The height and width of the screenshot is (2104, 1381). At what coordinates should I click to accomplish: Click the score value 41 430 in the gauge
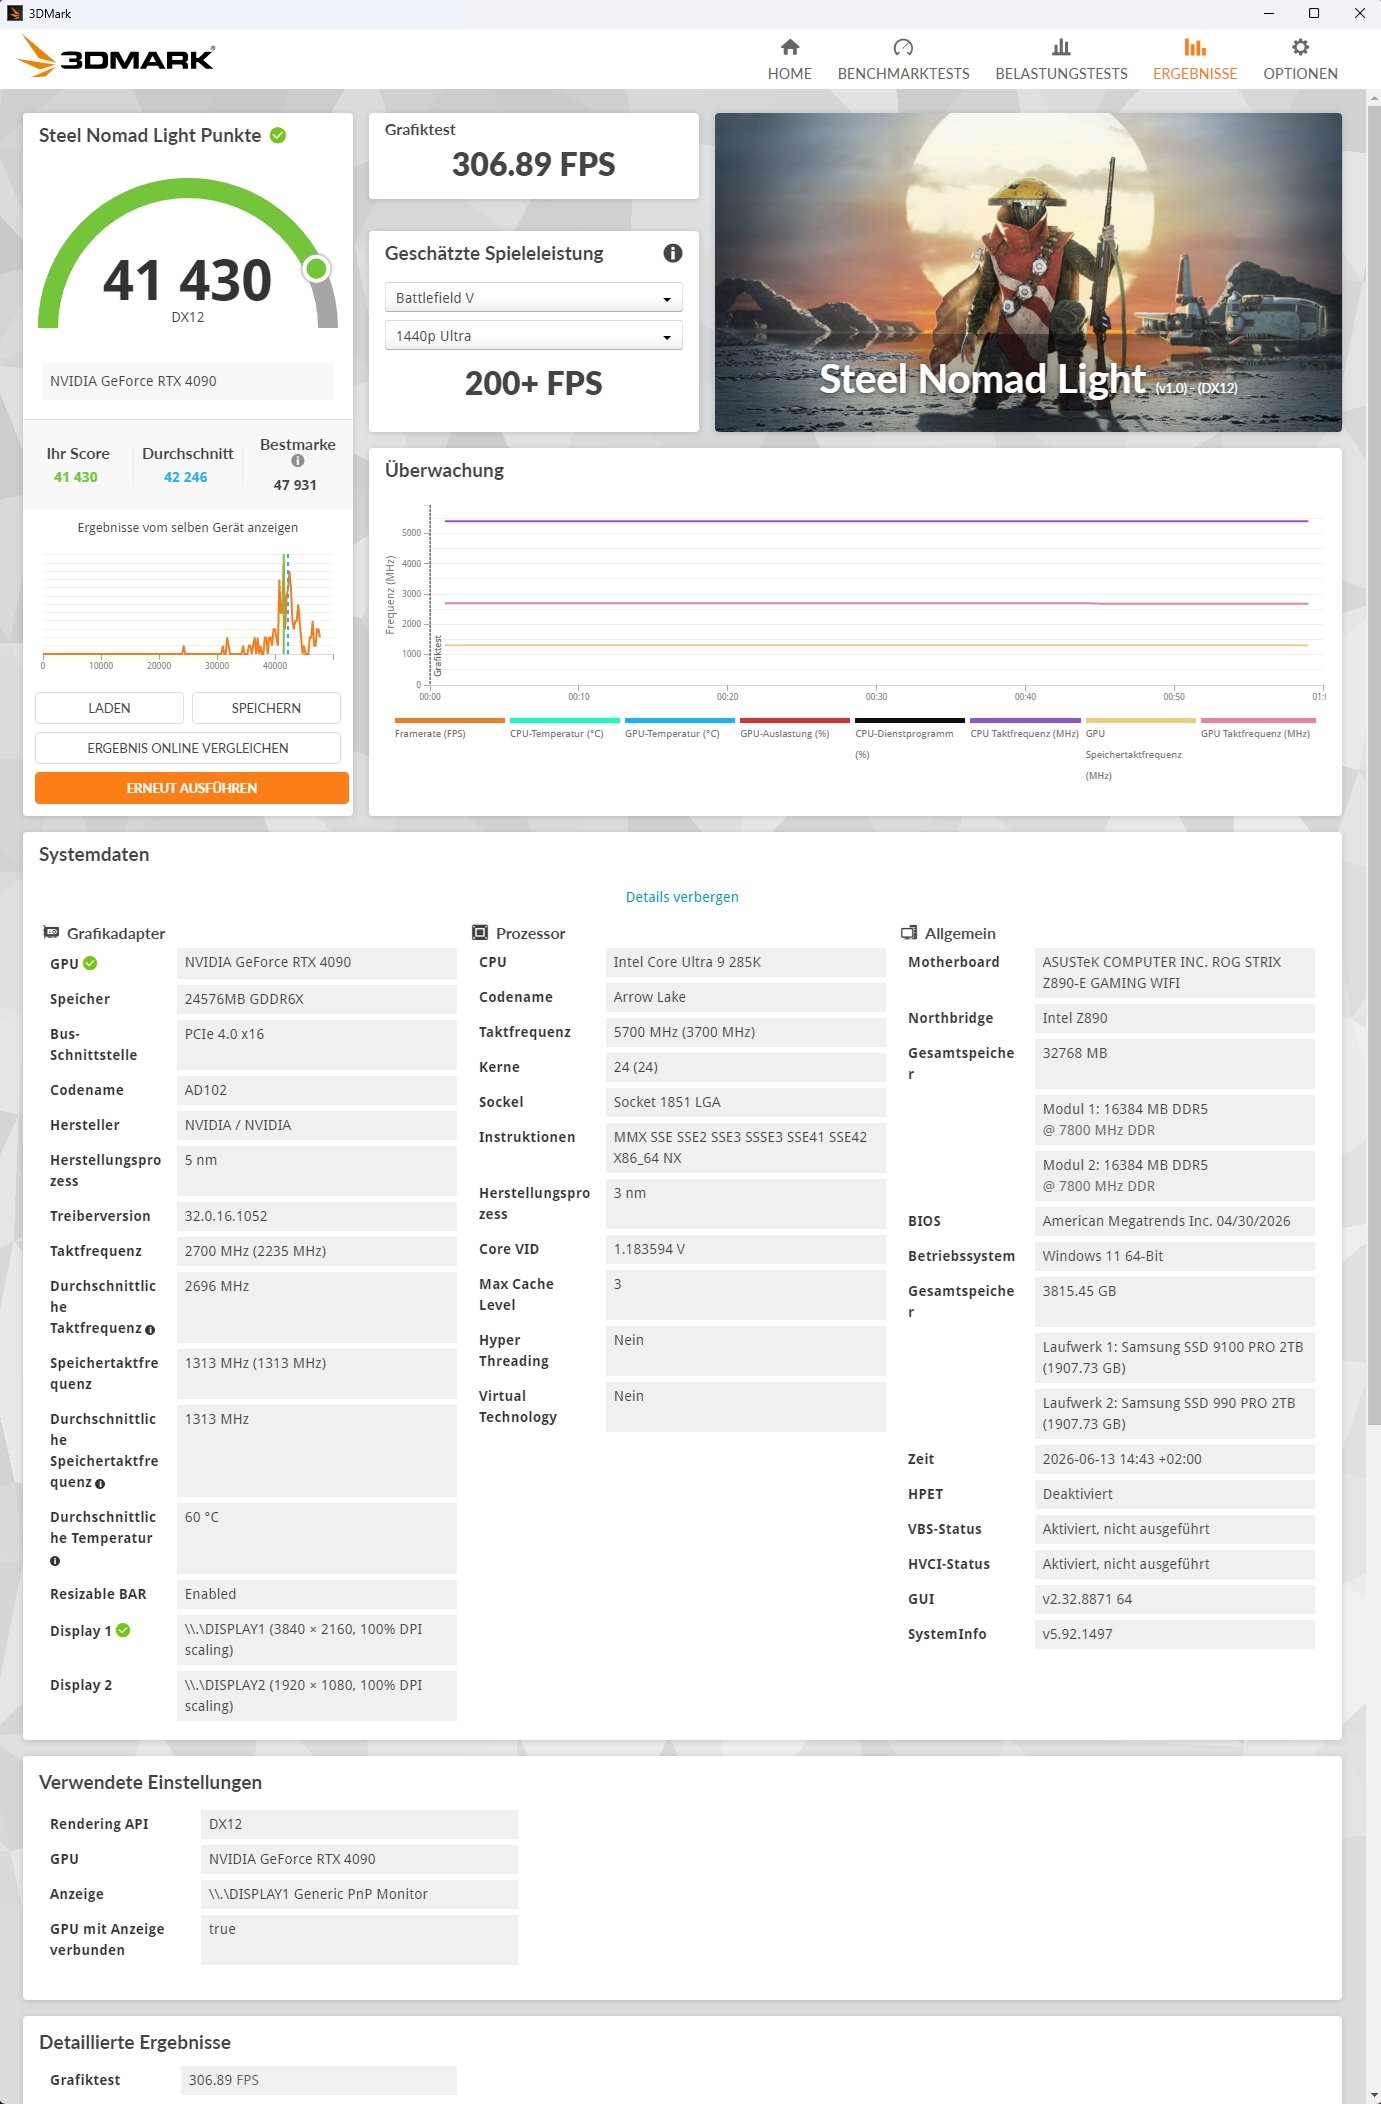[x=187, y=280]
